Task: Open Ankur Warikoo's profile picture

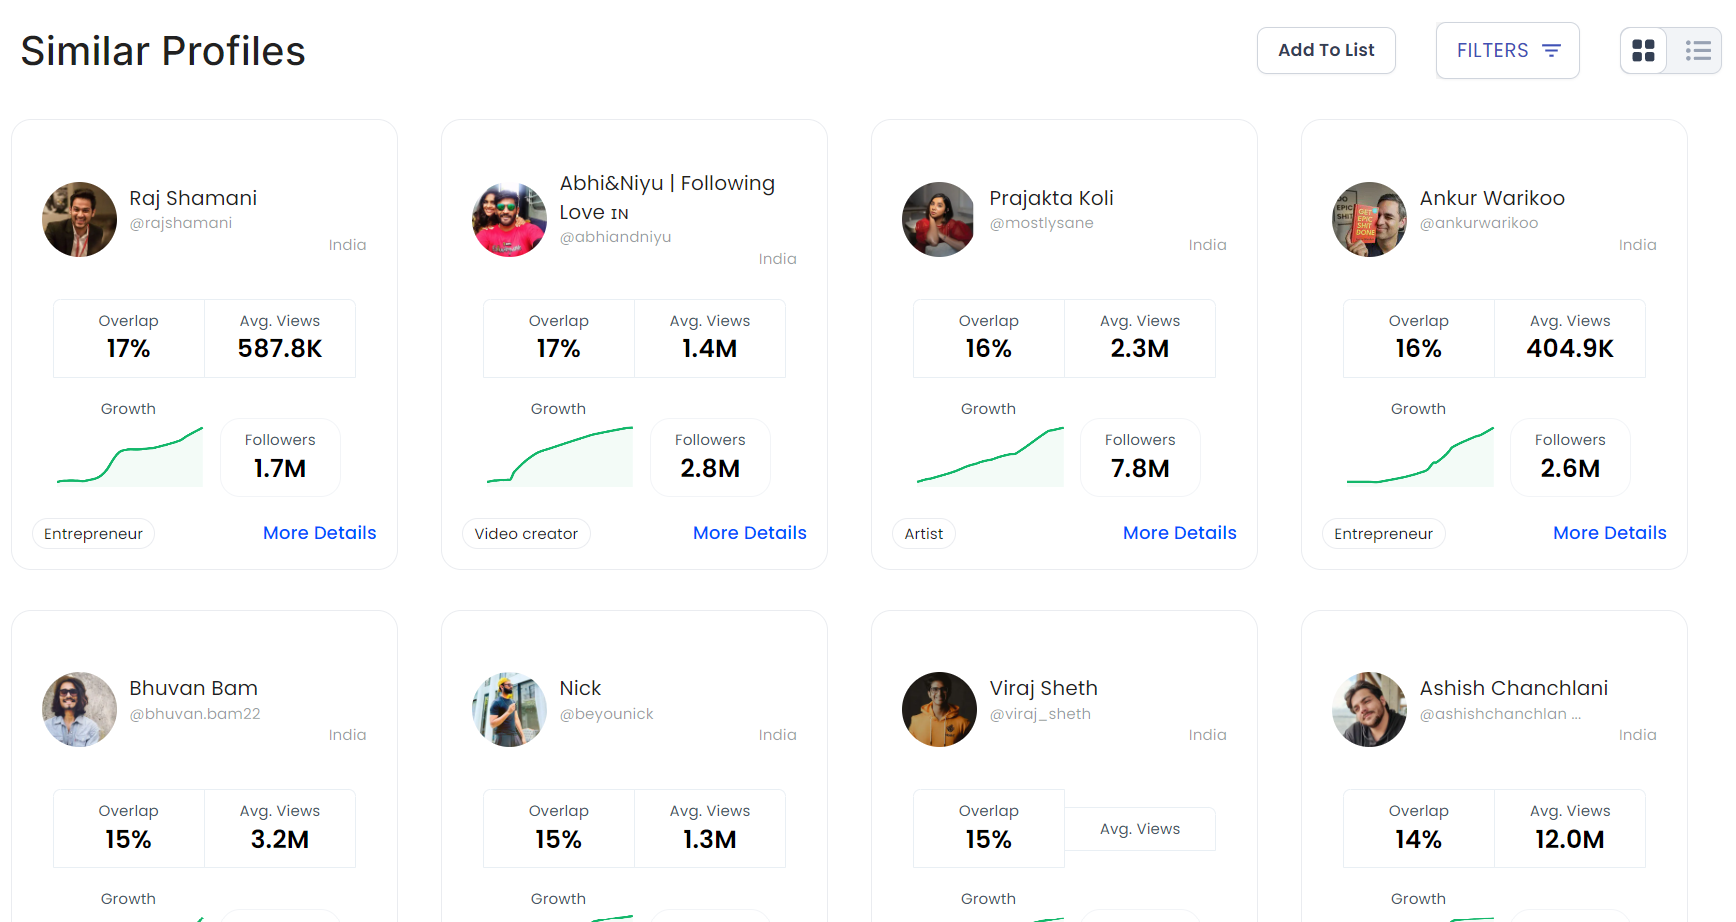Action: [1369, 219]
